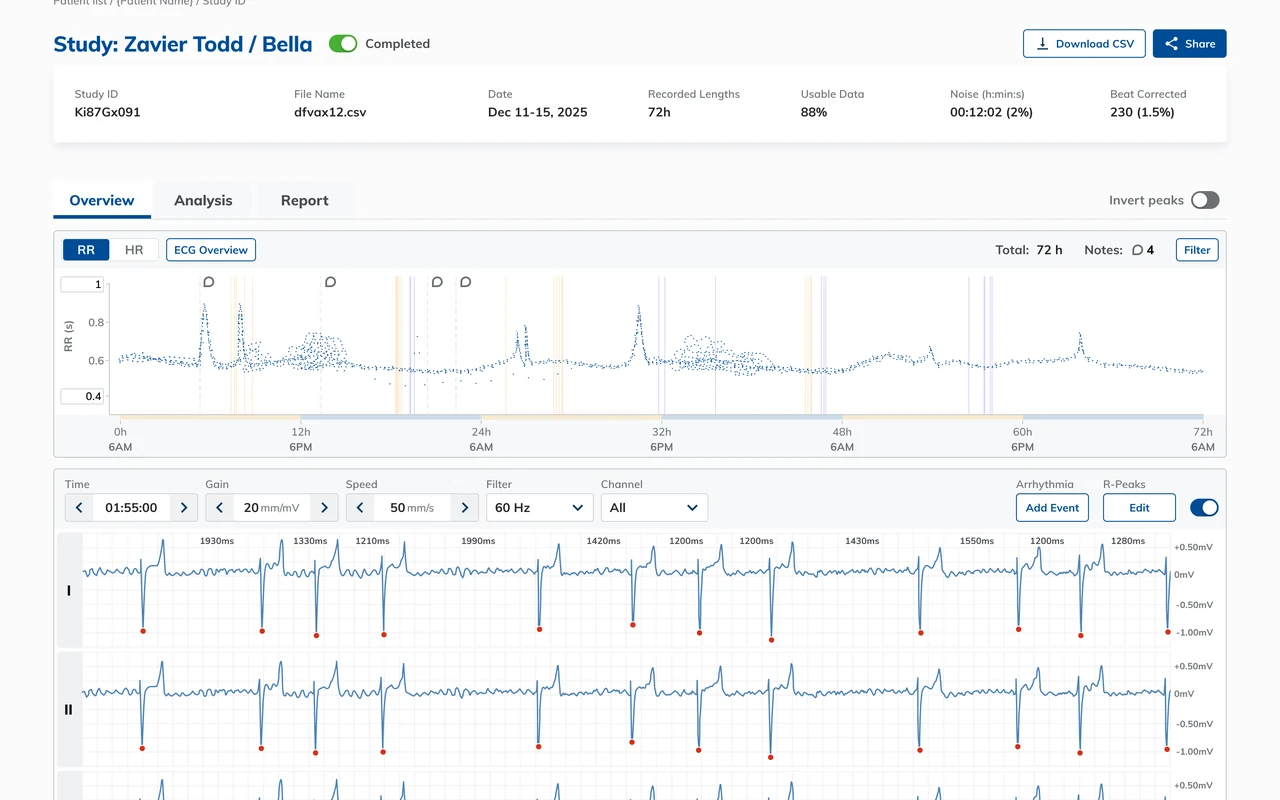
Task: Click the file name dfvax12.csv
Action: [x=330, y=112]
